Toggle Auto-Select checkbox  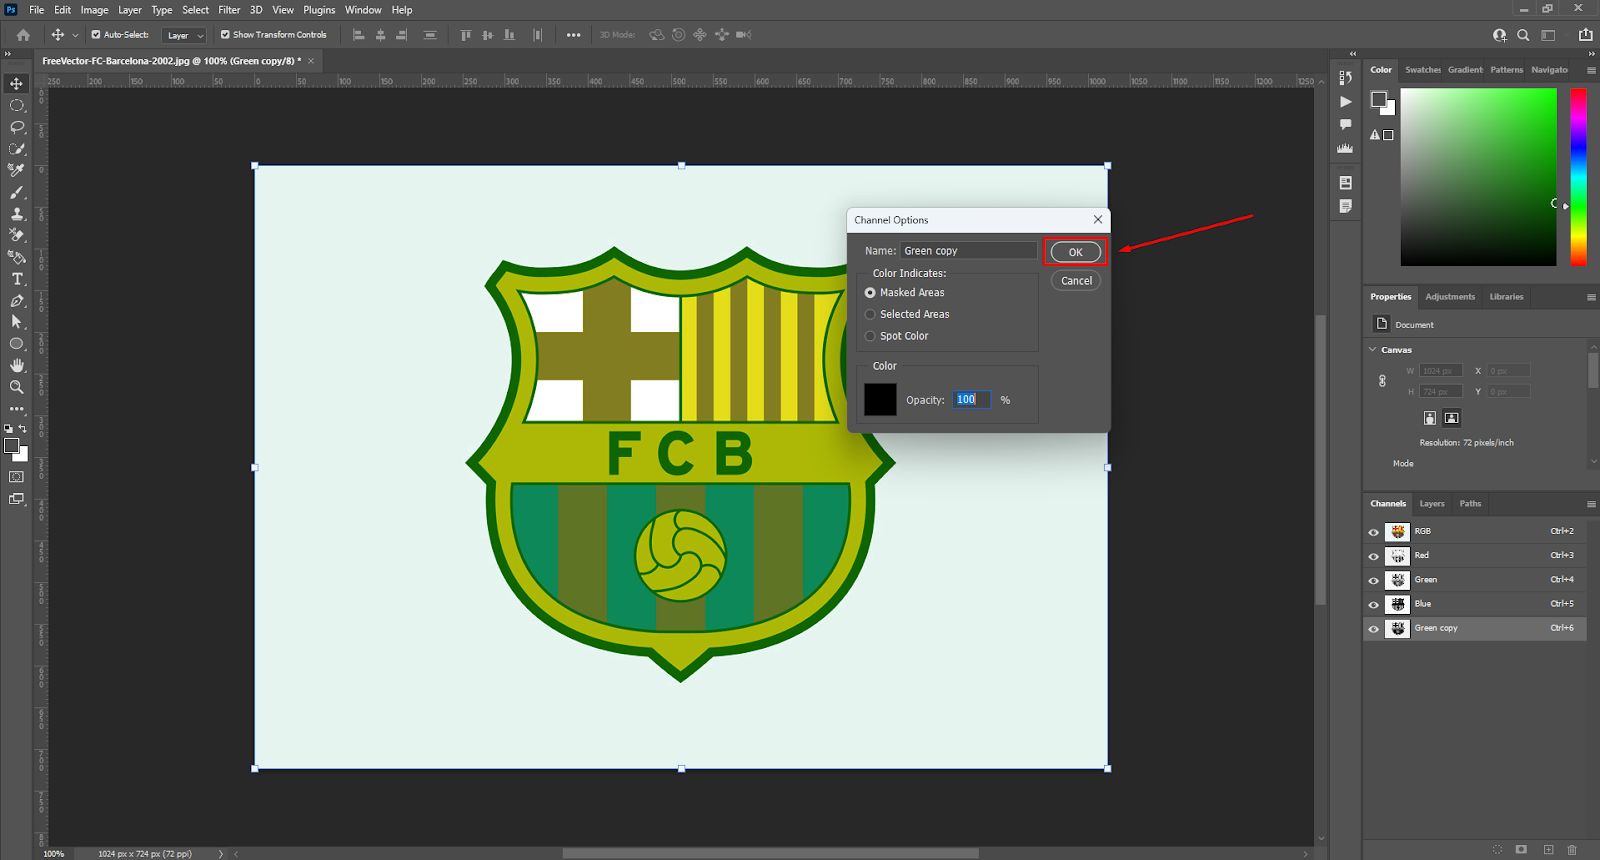coord(96,35)
